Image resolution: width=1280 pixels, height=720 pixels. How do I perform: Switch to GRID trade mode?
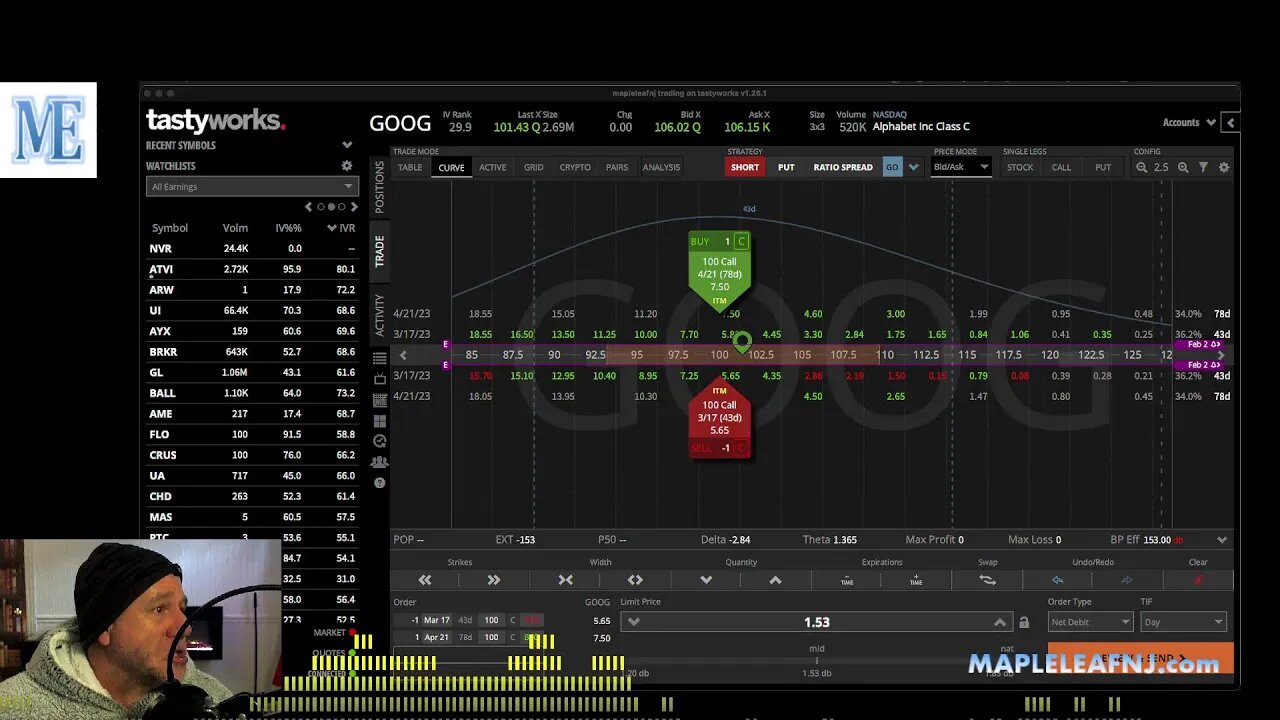(x=534, y=167)
